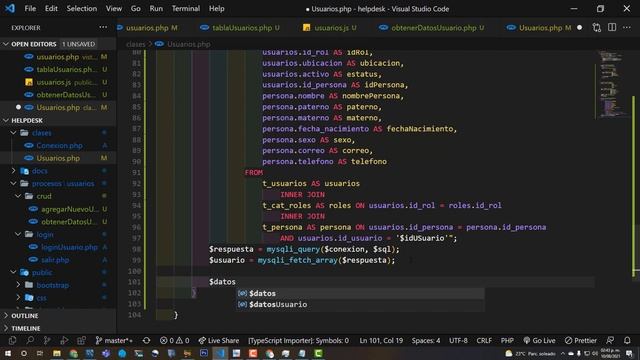
Task: Open the Edit menu
Action: (51, 9)
